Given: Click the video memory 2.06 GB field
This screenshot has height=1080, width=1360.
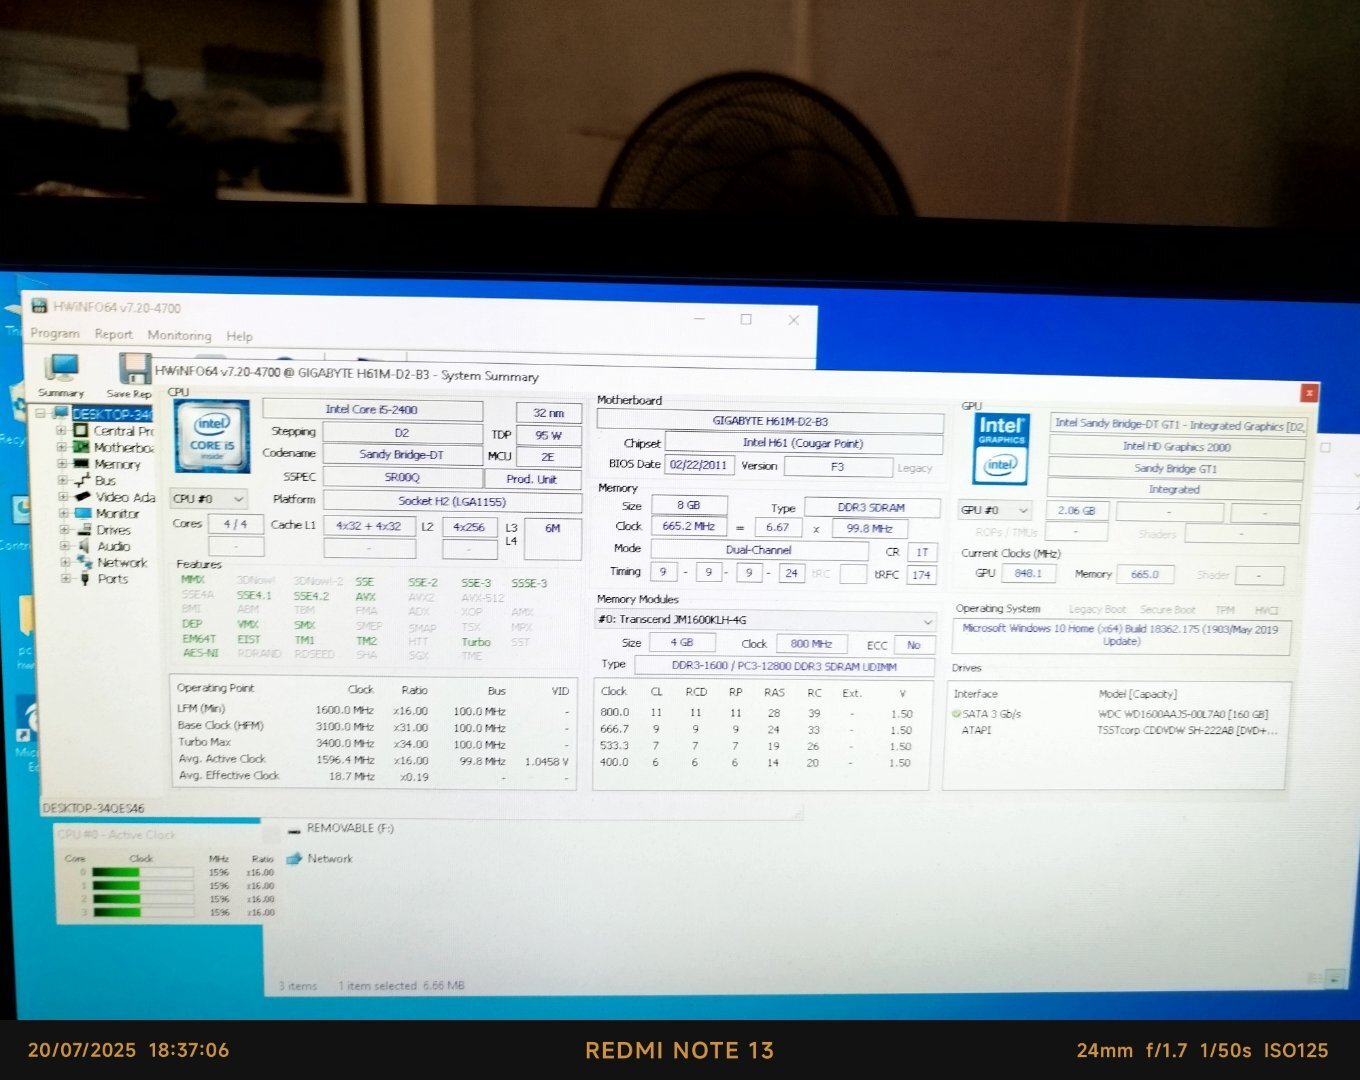Looking at the screenshot, I should point(1077,511).
